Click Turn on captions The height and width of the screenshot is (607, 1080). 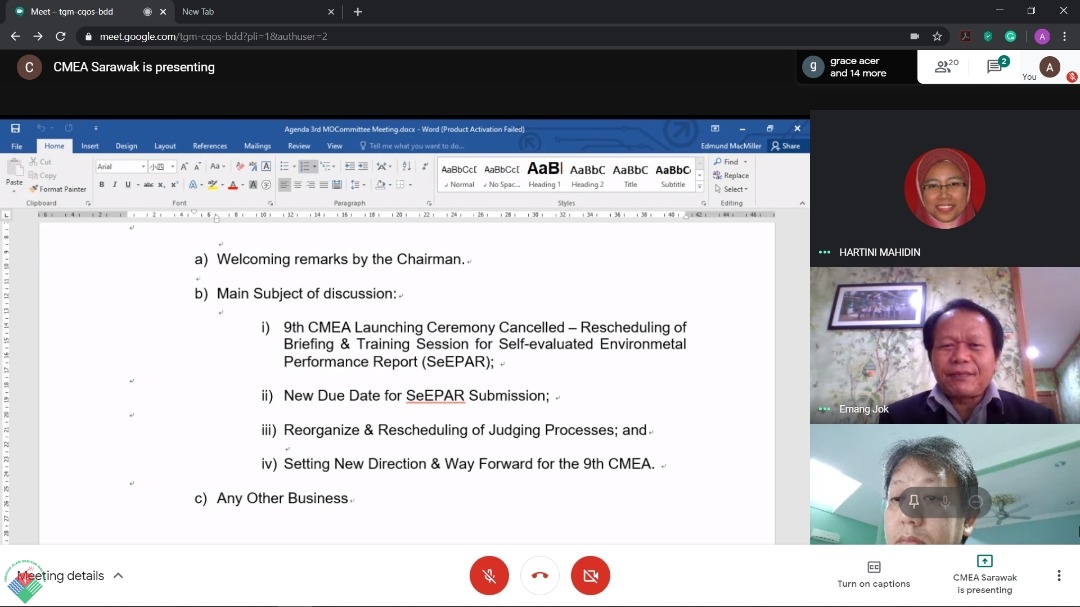tap(873, 575)
